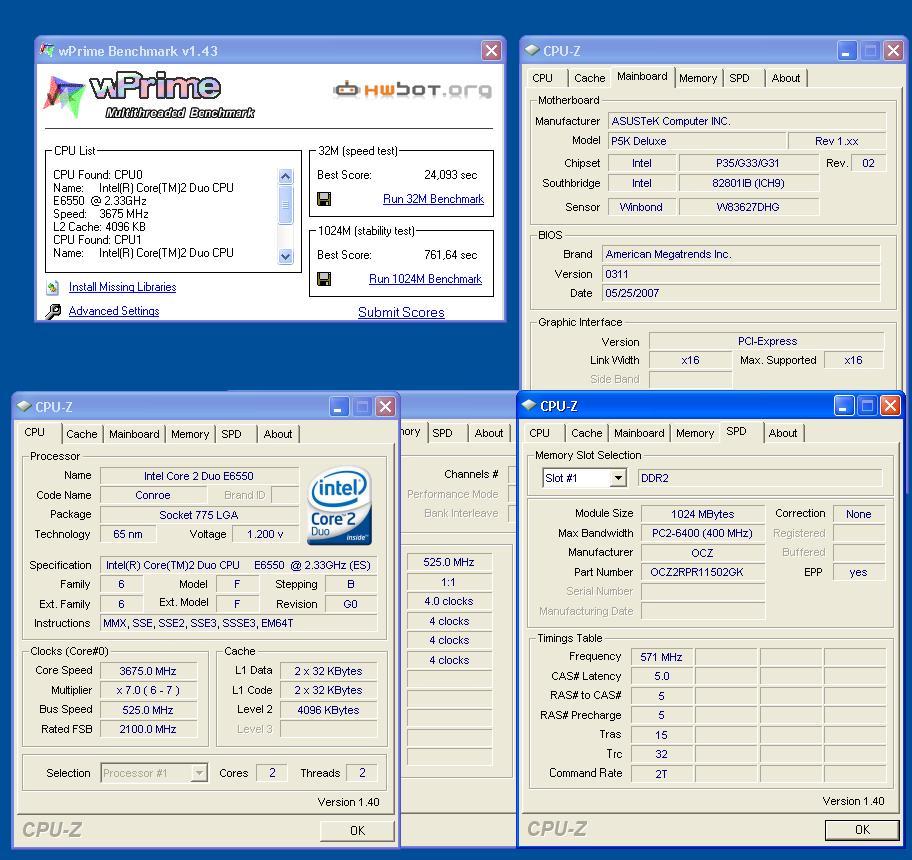Select About tab in SPD CPU-Z window
This screenshot has width=912, height=860.
(783, 433)
